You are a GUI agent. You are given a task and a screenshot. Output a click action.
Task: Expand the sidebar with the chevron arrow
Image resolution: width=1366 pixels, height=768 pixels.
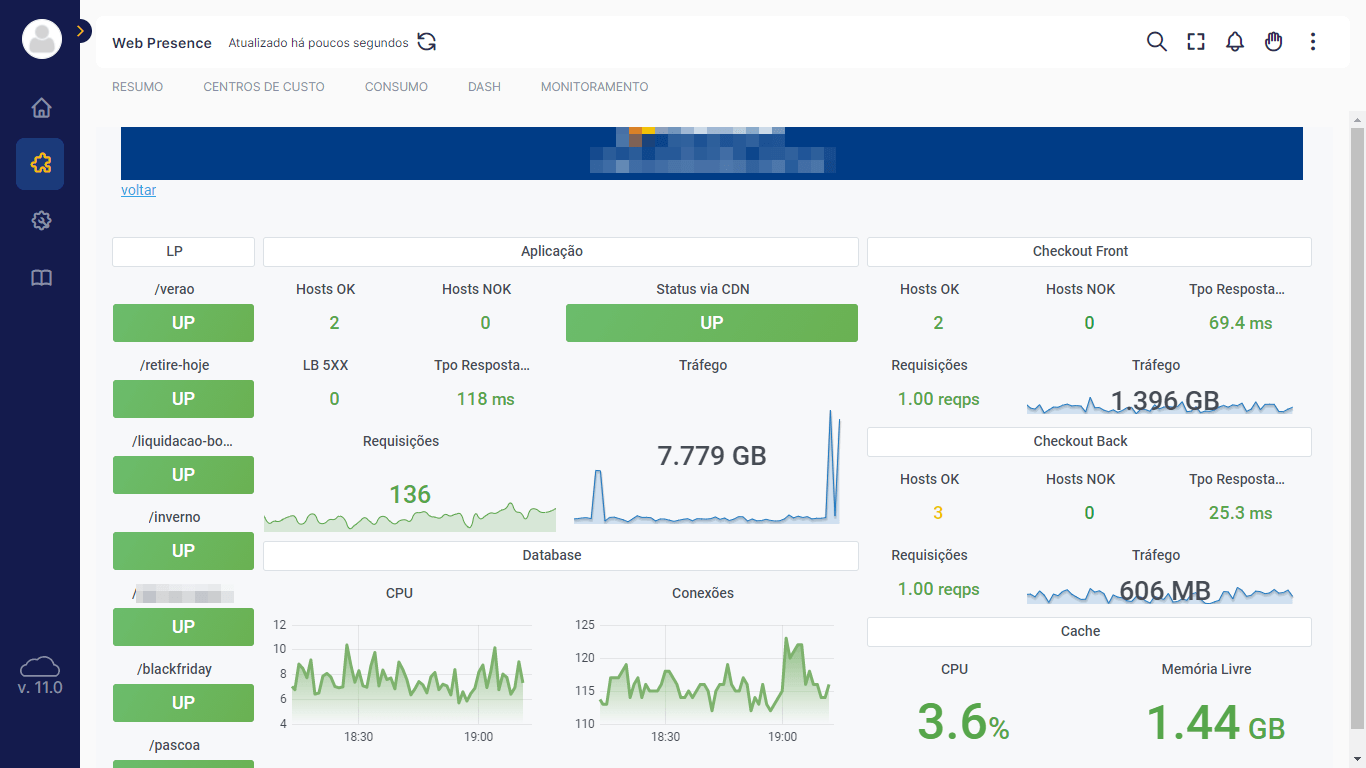tap(81, 31)
